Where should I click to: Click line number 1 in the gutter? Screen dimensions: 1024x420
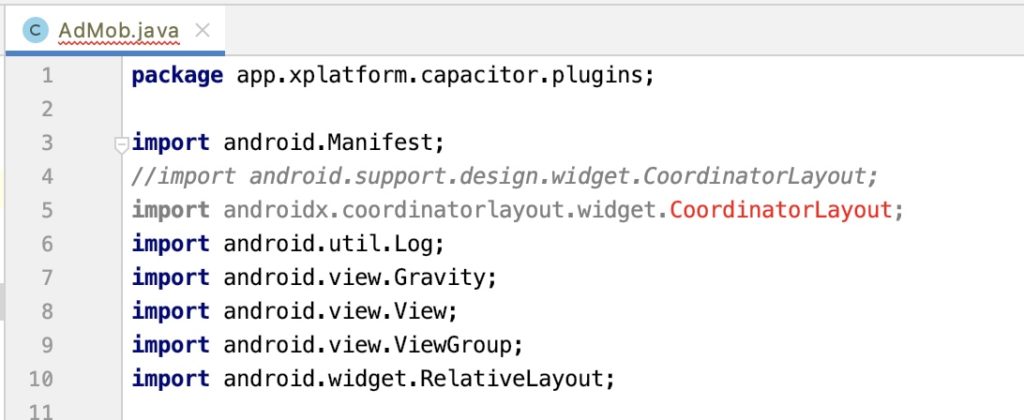[47, 76]
